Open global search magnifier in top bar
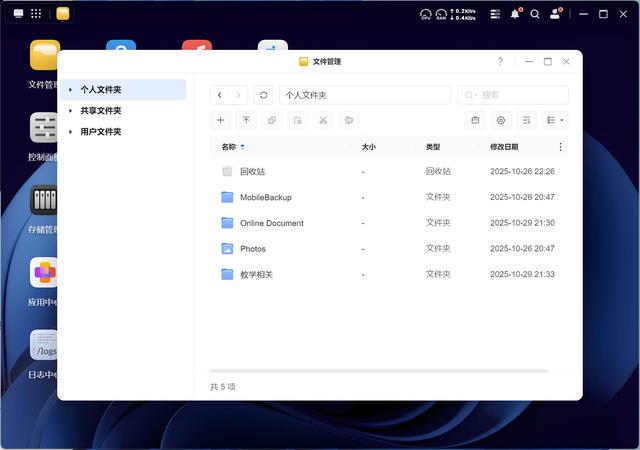Screen dimensions: 640x450 [535, 15]
